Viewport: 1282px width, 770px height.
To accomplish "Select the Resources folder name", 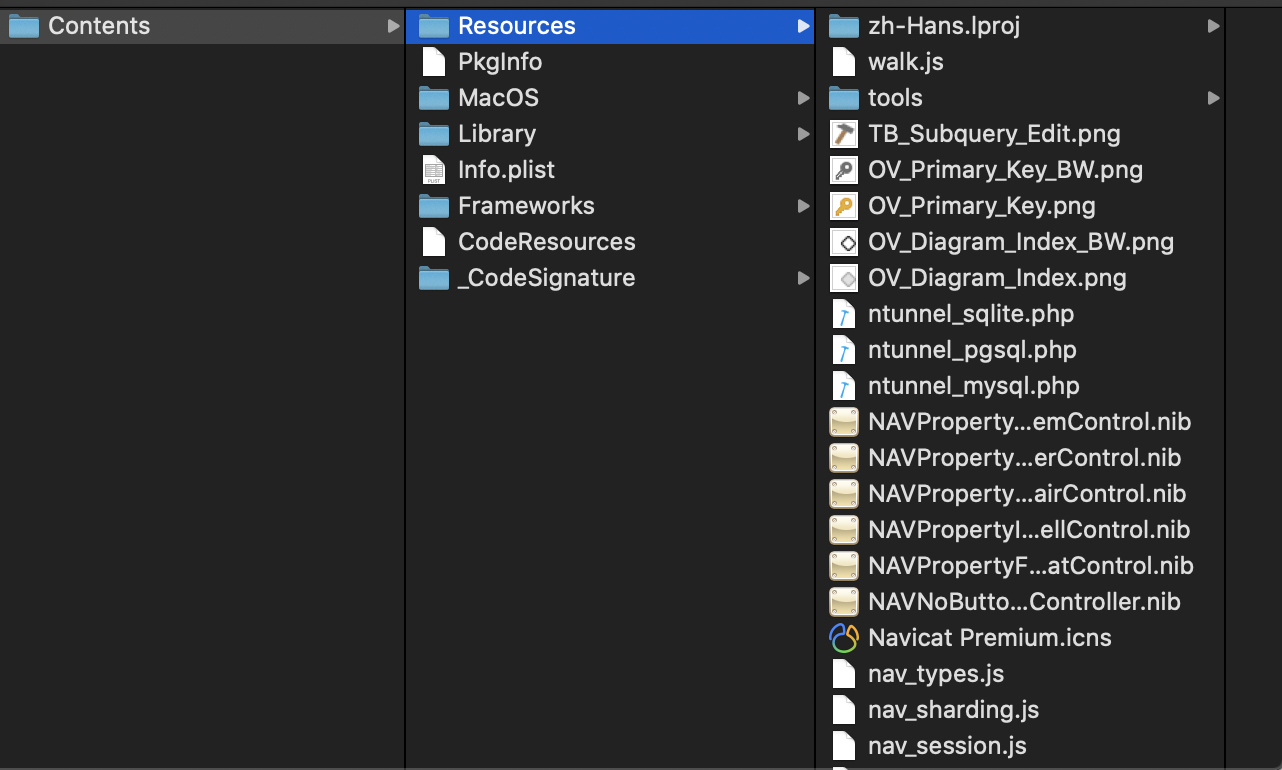I will click(517, 26).
